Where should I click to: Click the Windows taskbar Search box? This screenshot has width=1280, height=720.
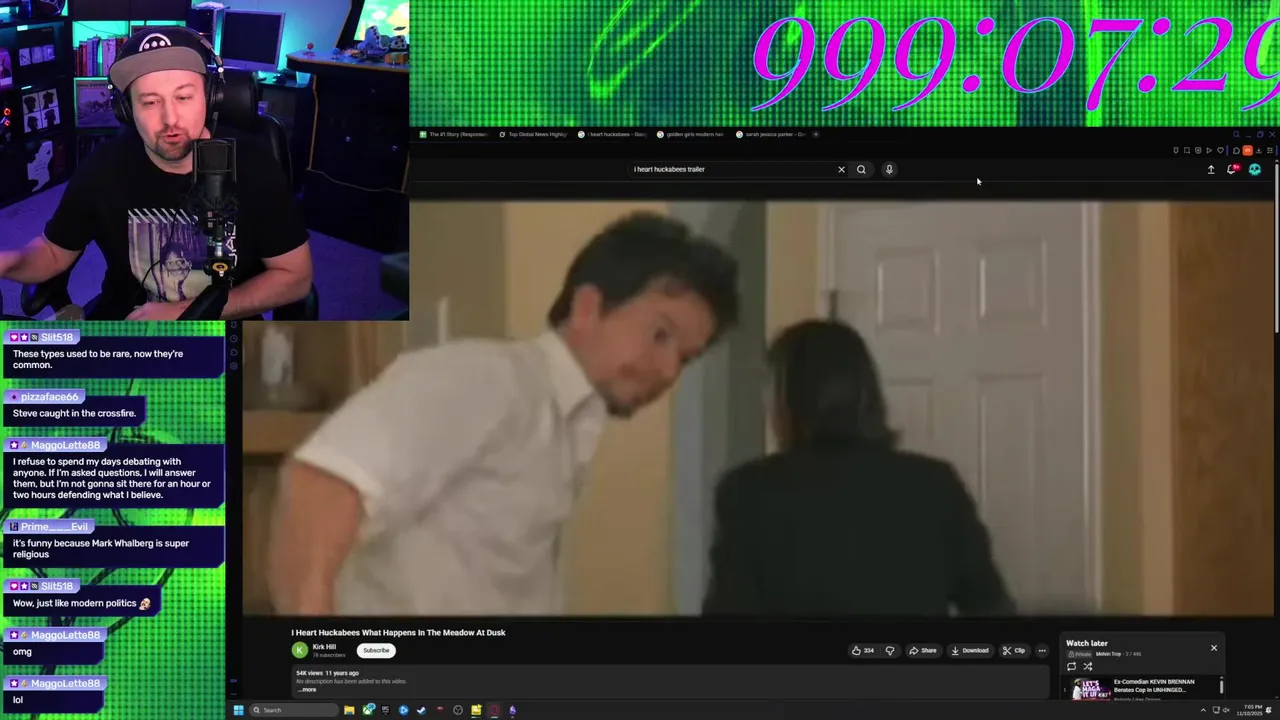pos(294,710)
